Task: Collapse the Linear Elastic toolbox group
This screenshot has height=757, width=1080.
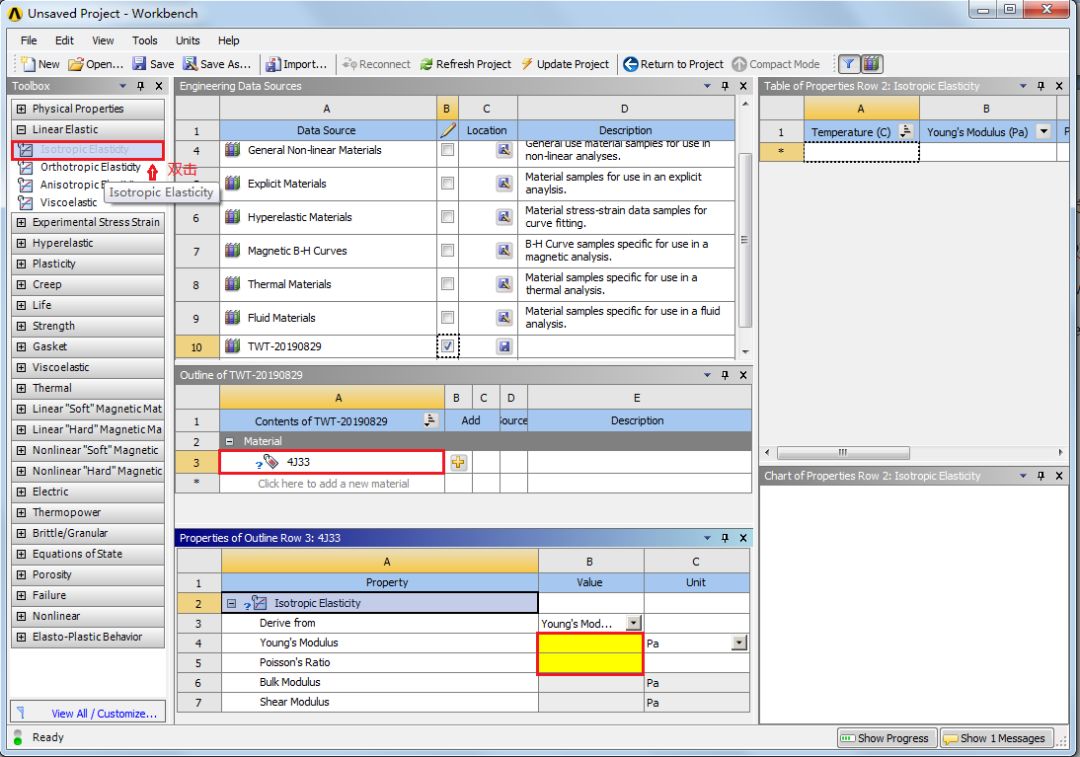Action: (x=21, y=129)
